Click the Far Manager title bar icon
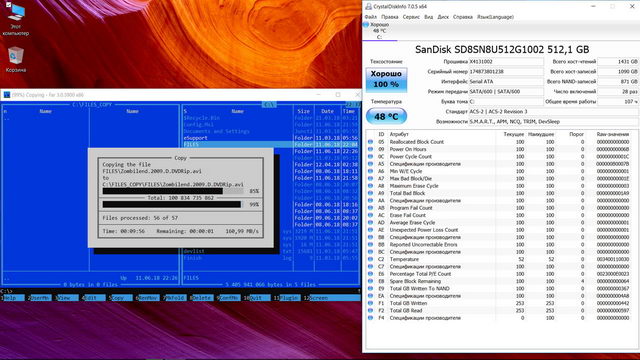Image resolution: width=640 pixels, height=360 pixels. tap(7, 95)
